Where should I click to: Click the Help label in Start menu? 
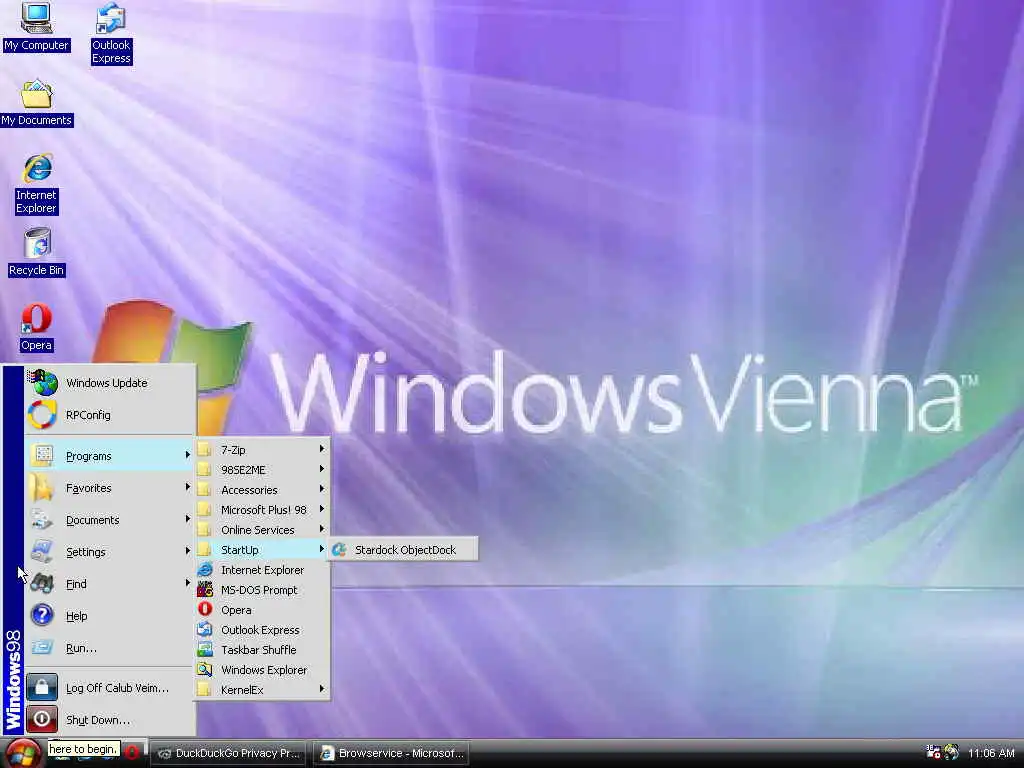click(76, 616)
